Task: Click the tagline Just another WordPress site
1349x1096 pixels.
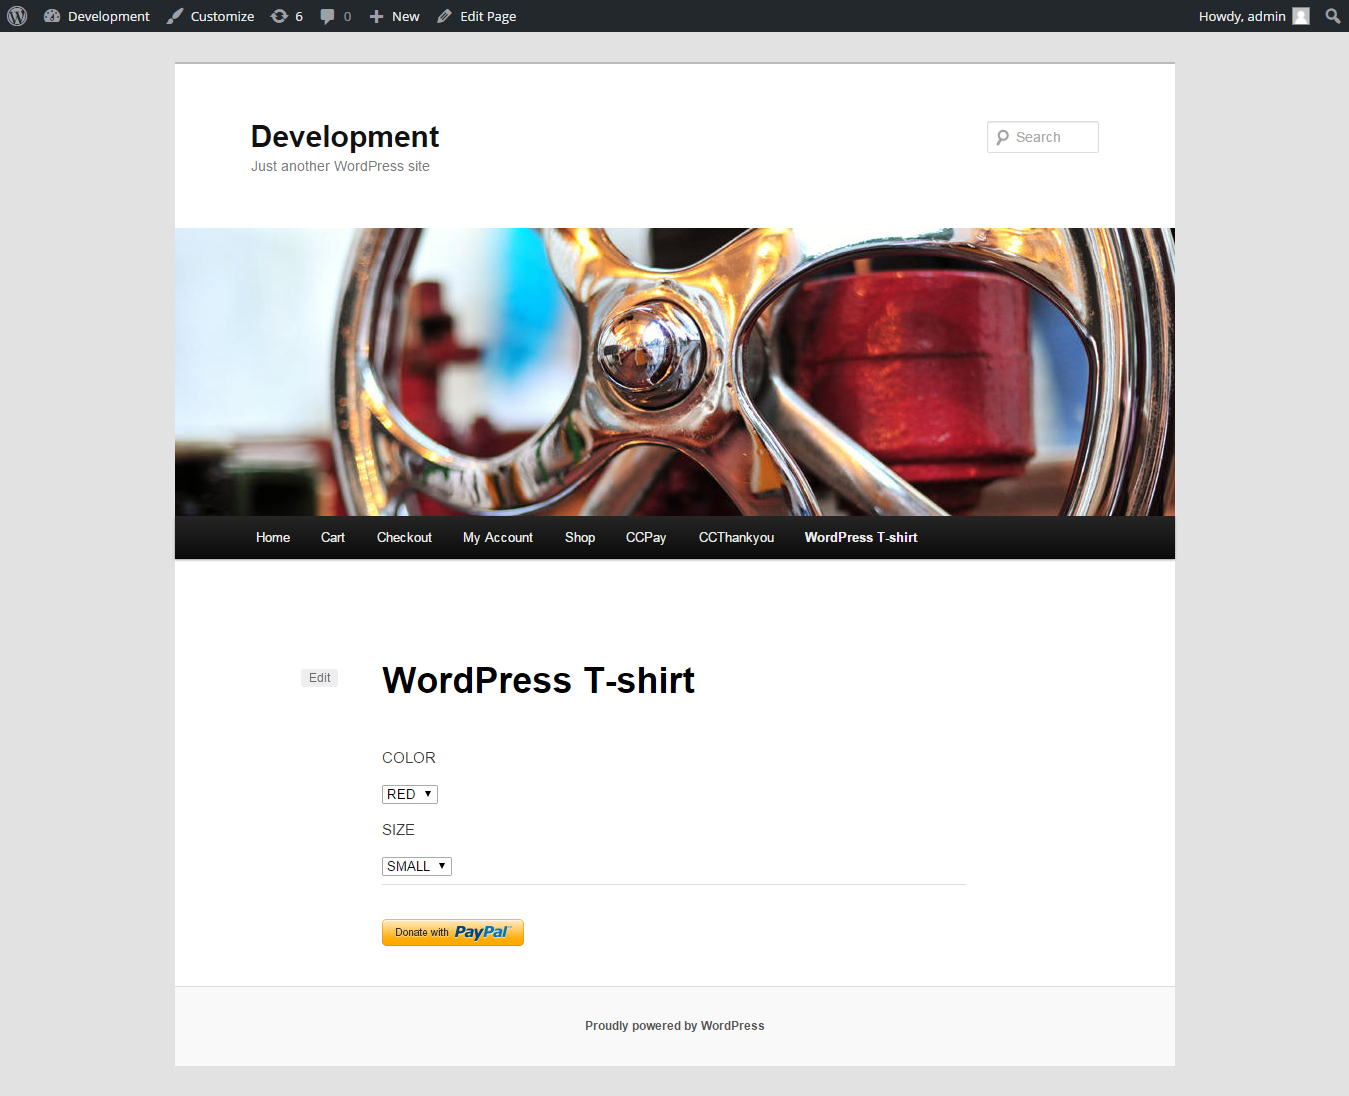Action: tap(340, 166)
